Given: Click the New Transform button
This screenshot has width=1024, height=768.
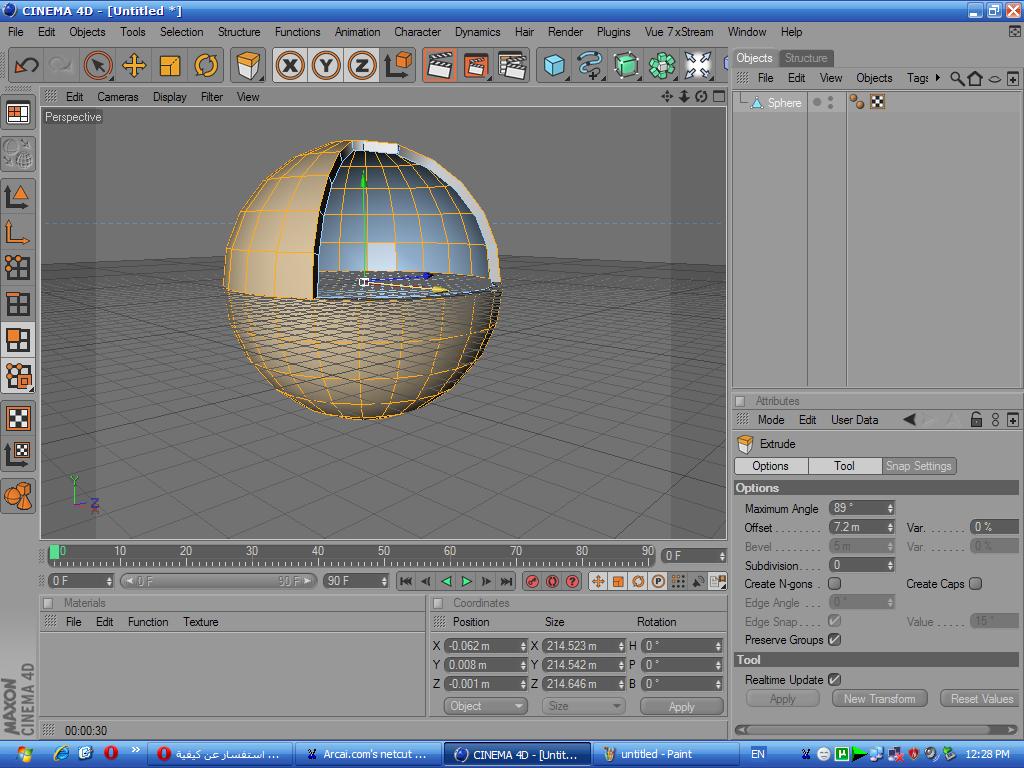Looking at the screenshot, I should (879, 699).
